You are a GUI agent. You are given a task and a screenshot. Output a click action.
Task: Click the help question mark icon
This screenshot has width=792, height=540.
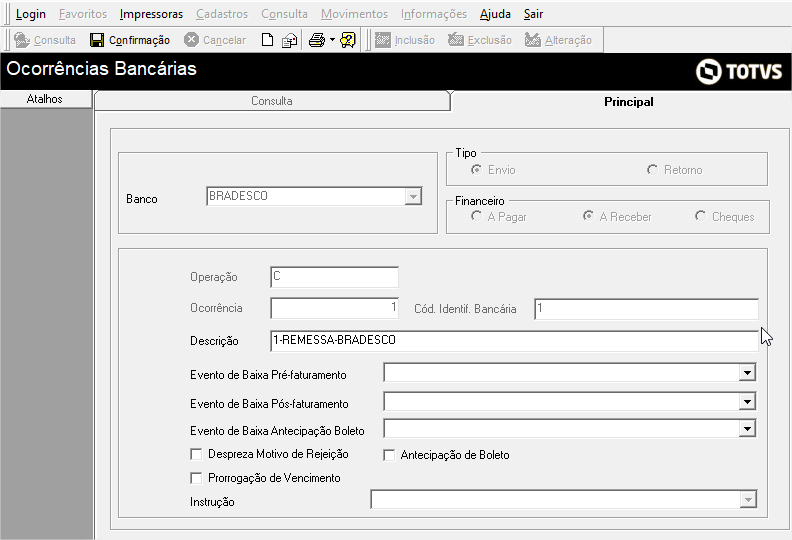pyautogui.click(x=348, y=40)
